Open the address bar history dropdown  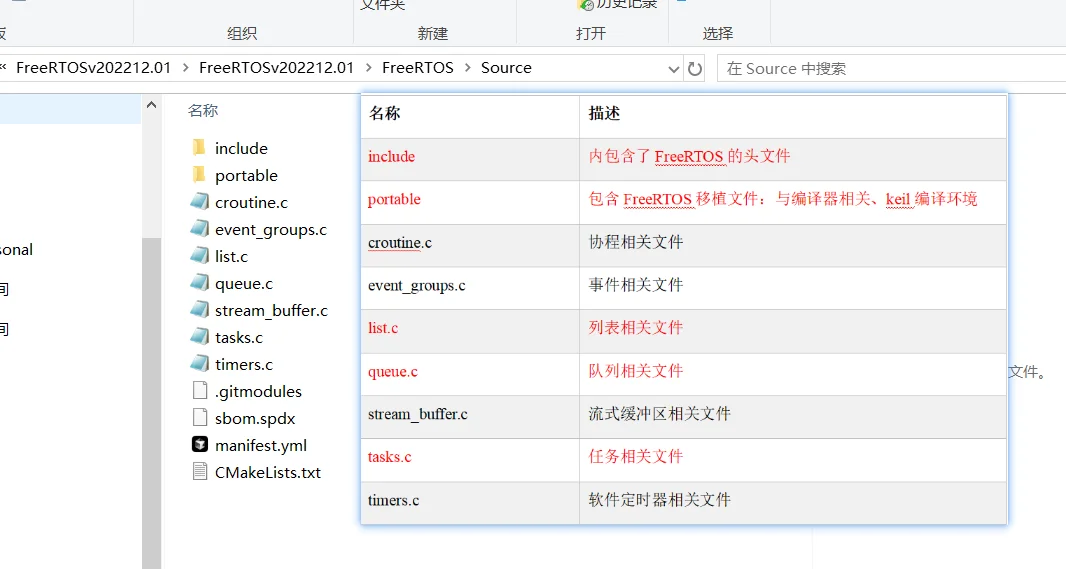coord(674,69)
